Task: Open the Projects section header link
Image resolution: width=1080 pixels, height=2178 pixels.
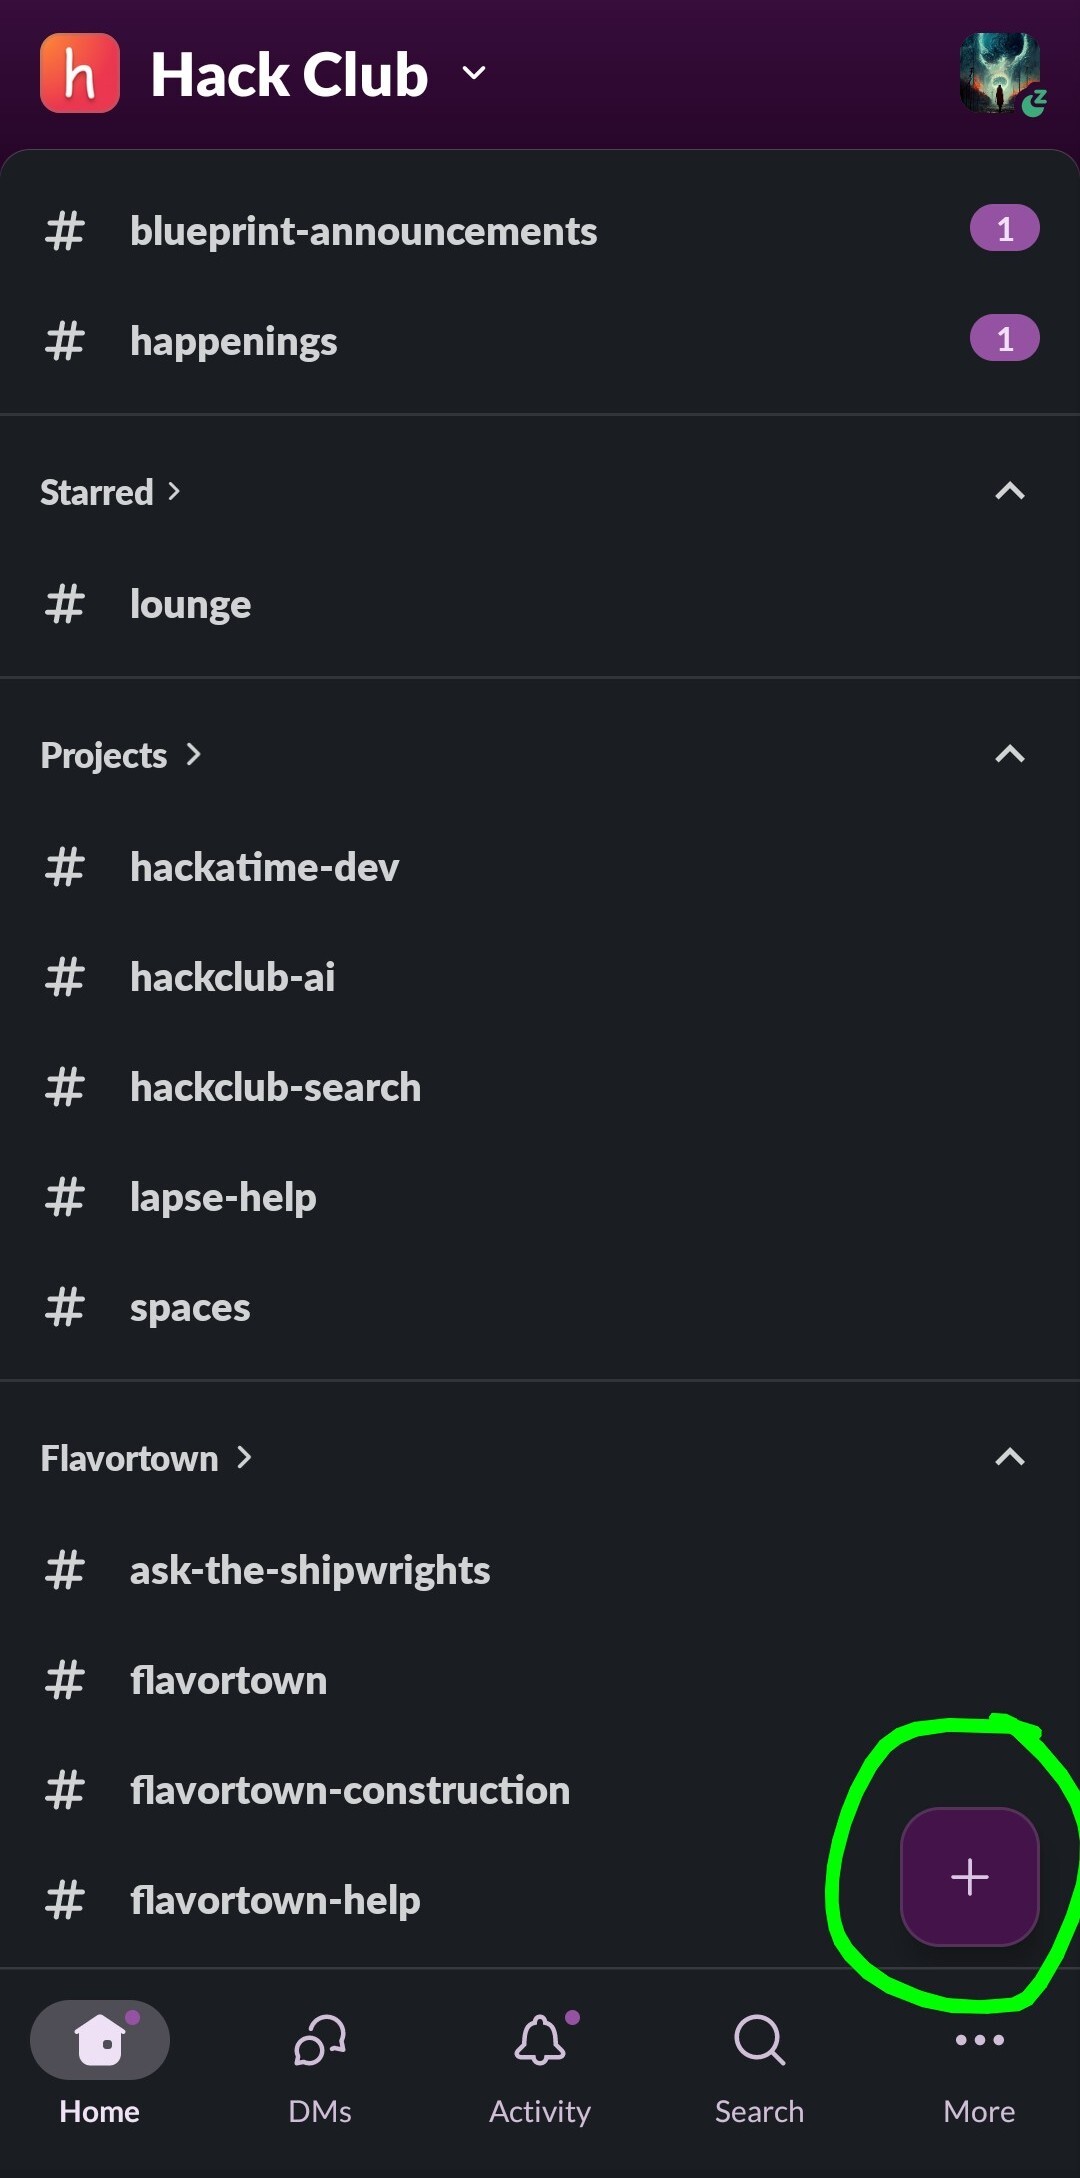Action: (120, 755)
